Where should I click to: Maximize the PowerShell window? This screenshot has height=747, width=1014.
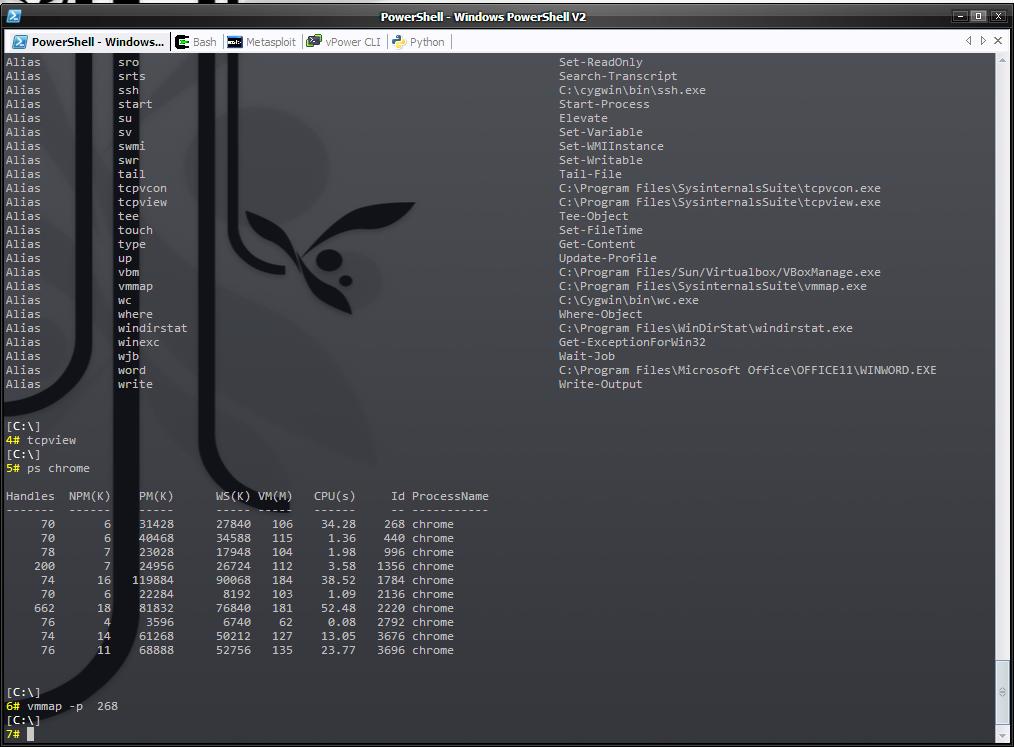[x=978, y=16]
